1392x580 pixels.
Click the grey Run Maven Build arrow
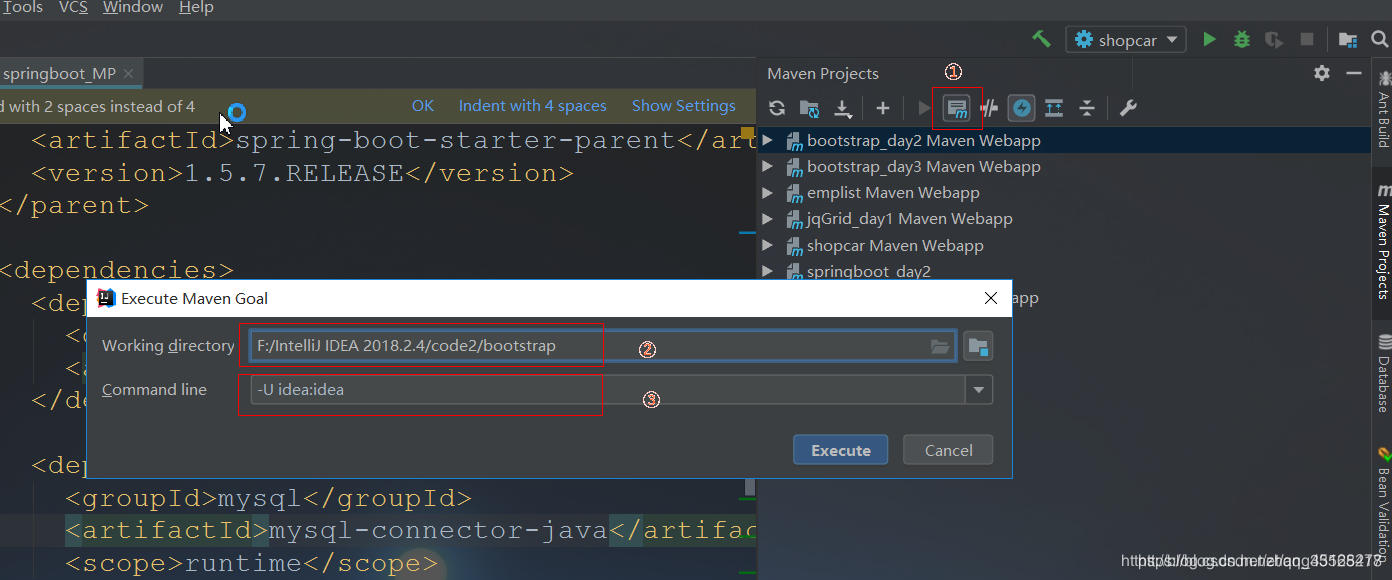[x=924, y=108]
